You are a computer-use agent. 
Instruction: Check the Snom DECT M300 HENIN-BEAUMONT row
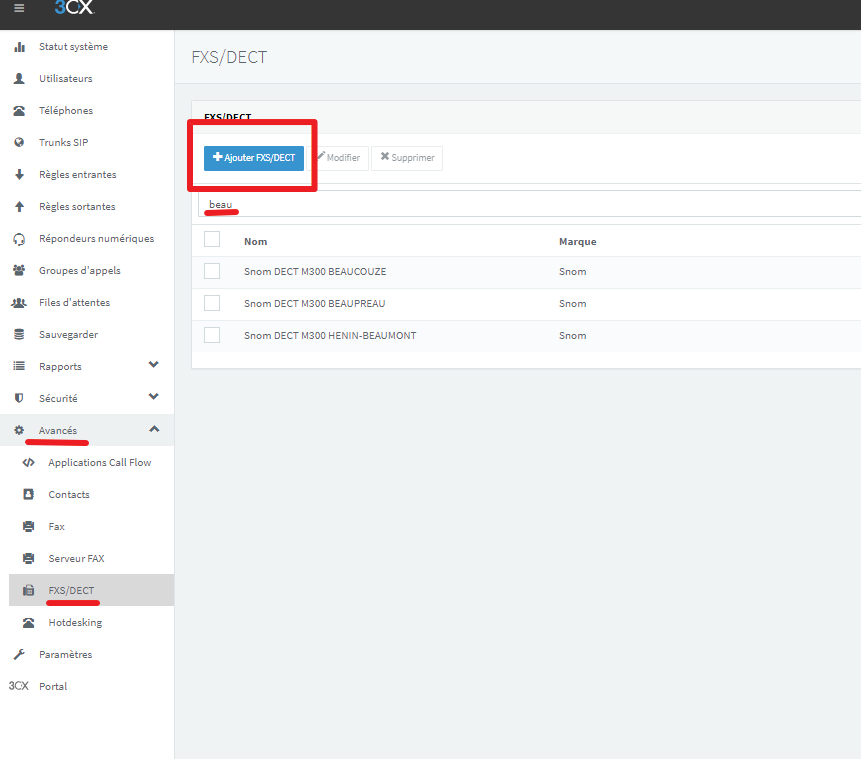[212, 335]
